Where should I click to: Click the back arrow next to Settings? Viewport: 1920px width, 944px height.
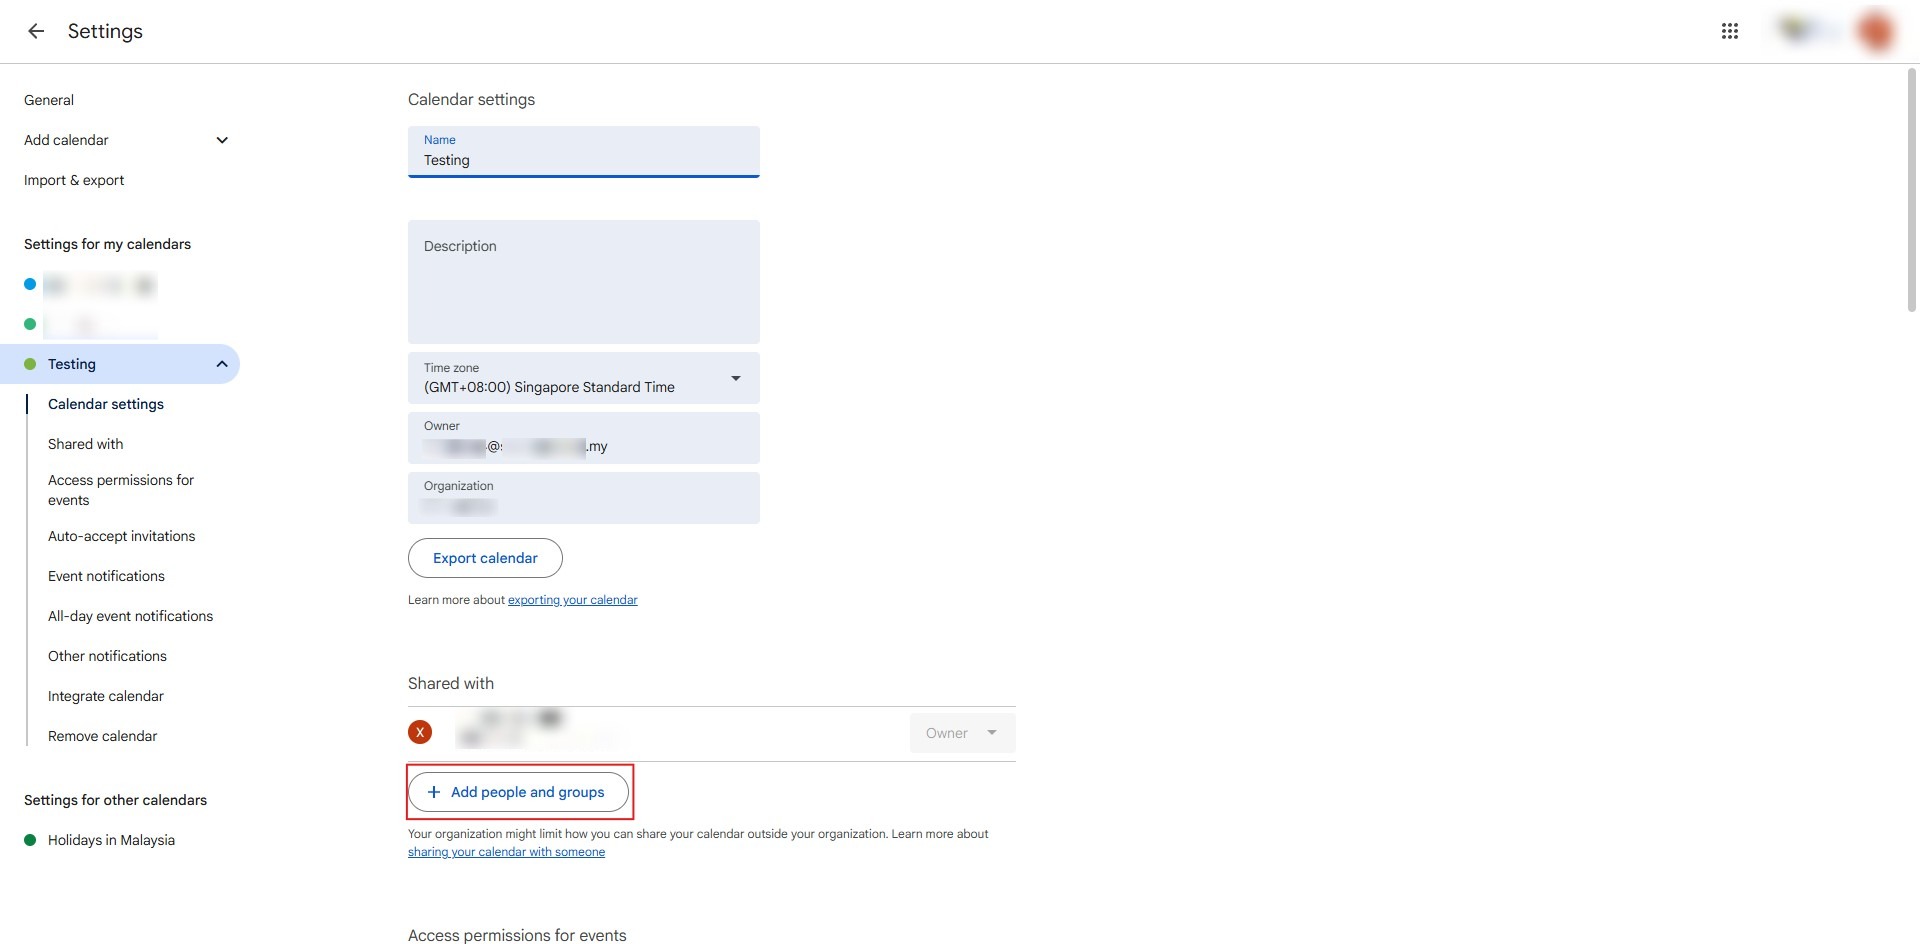coord(36,31)
